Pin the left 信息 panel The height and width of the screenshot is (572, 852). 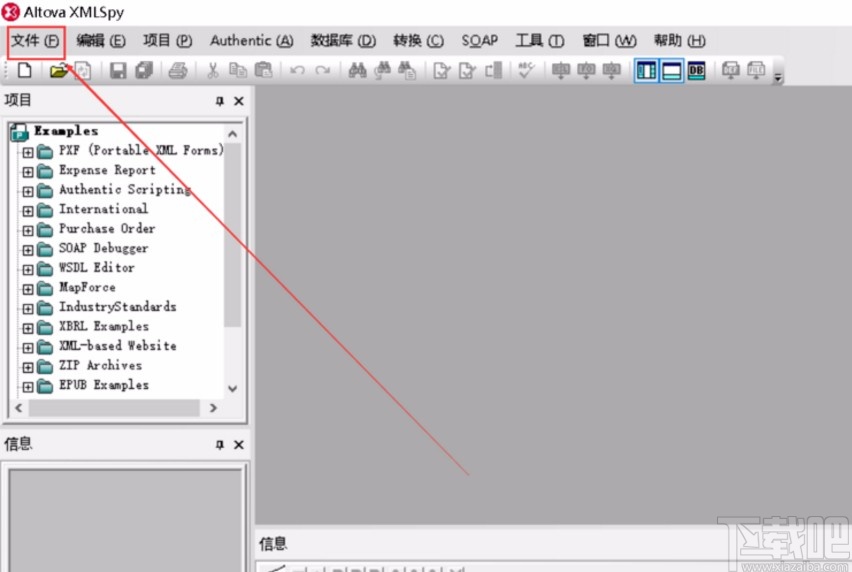tap(220, 445)
